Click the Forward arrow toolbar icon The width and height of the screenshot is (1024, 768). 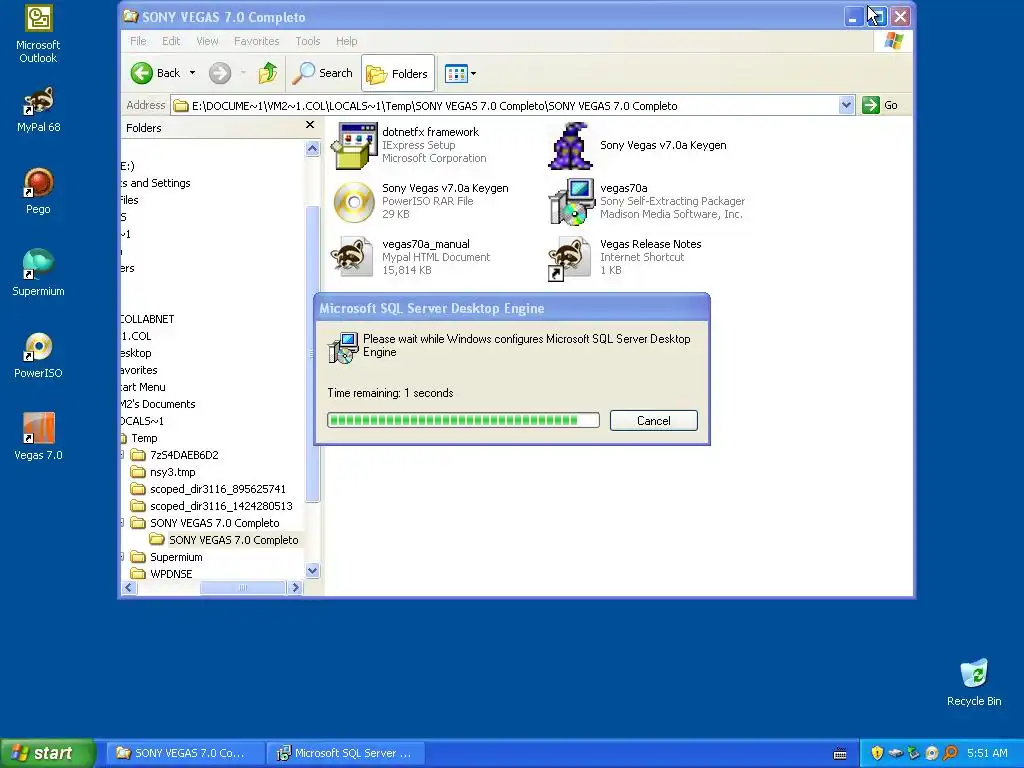point(220,73)
